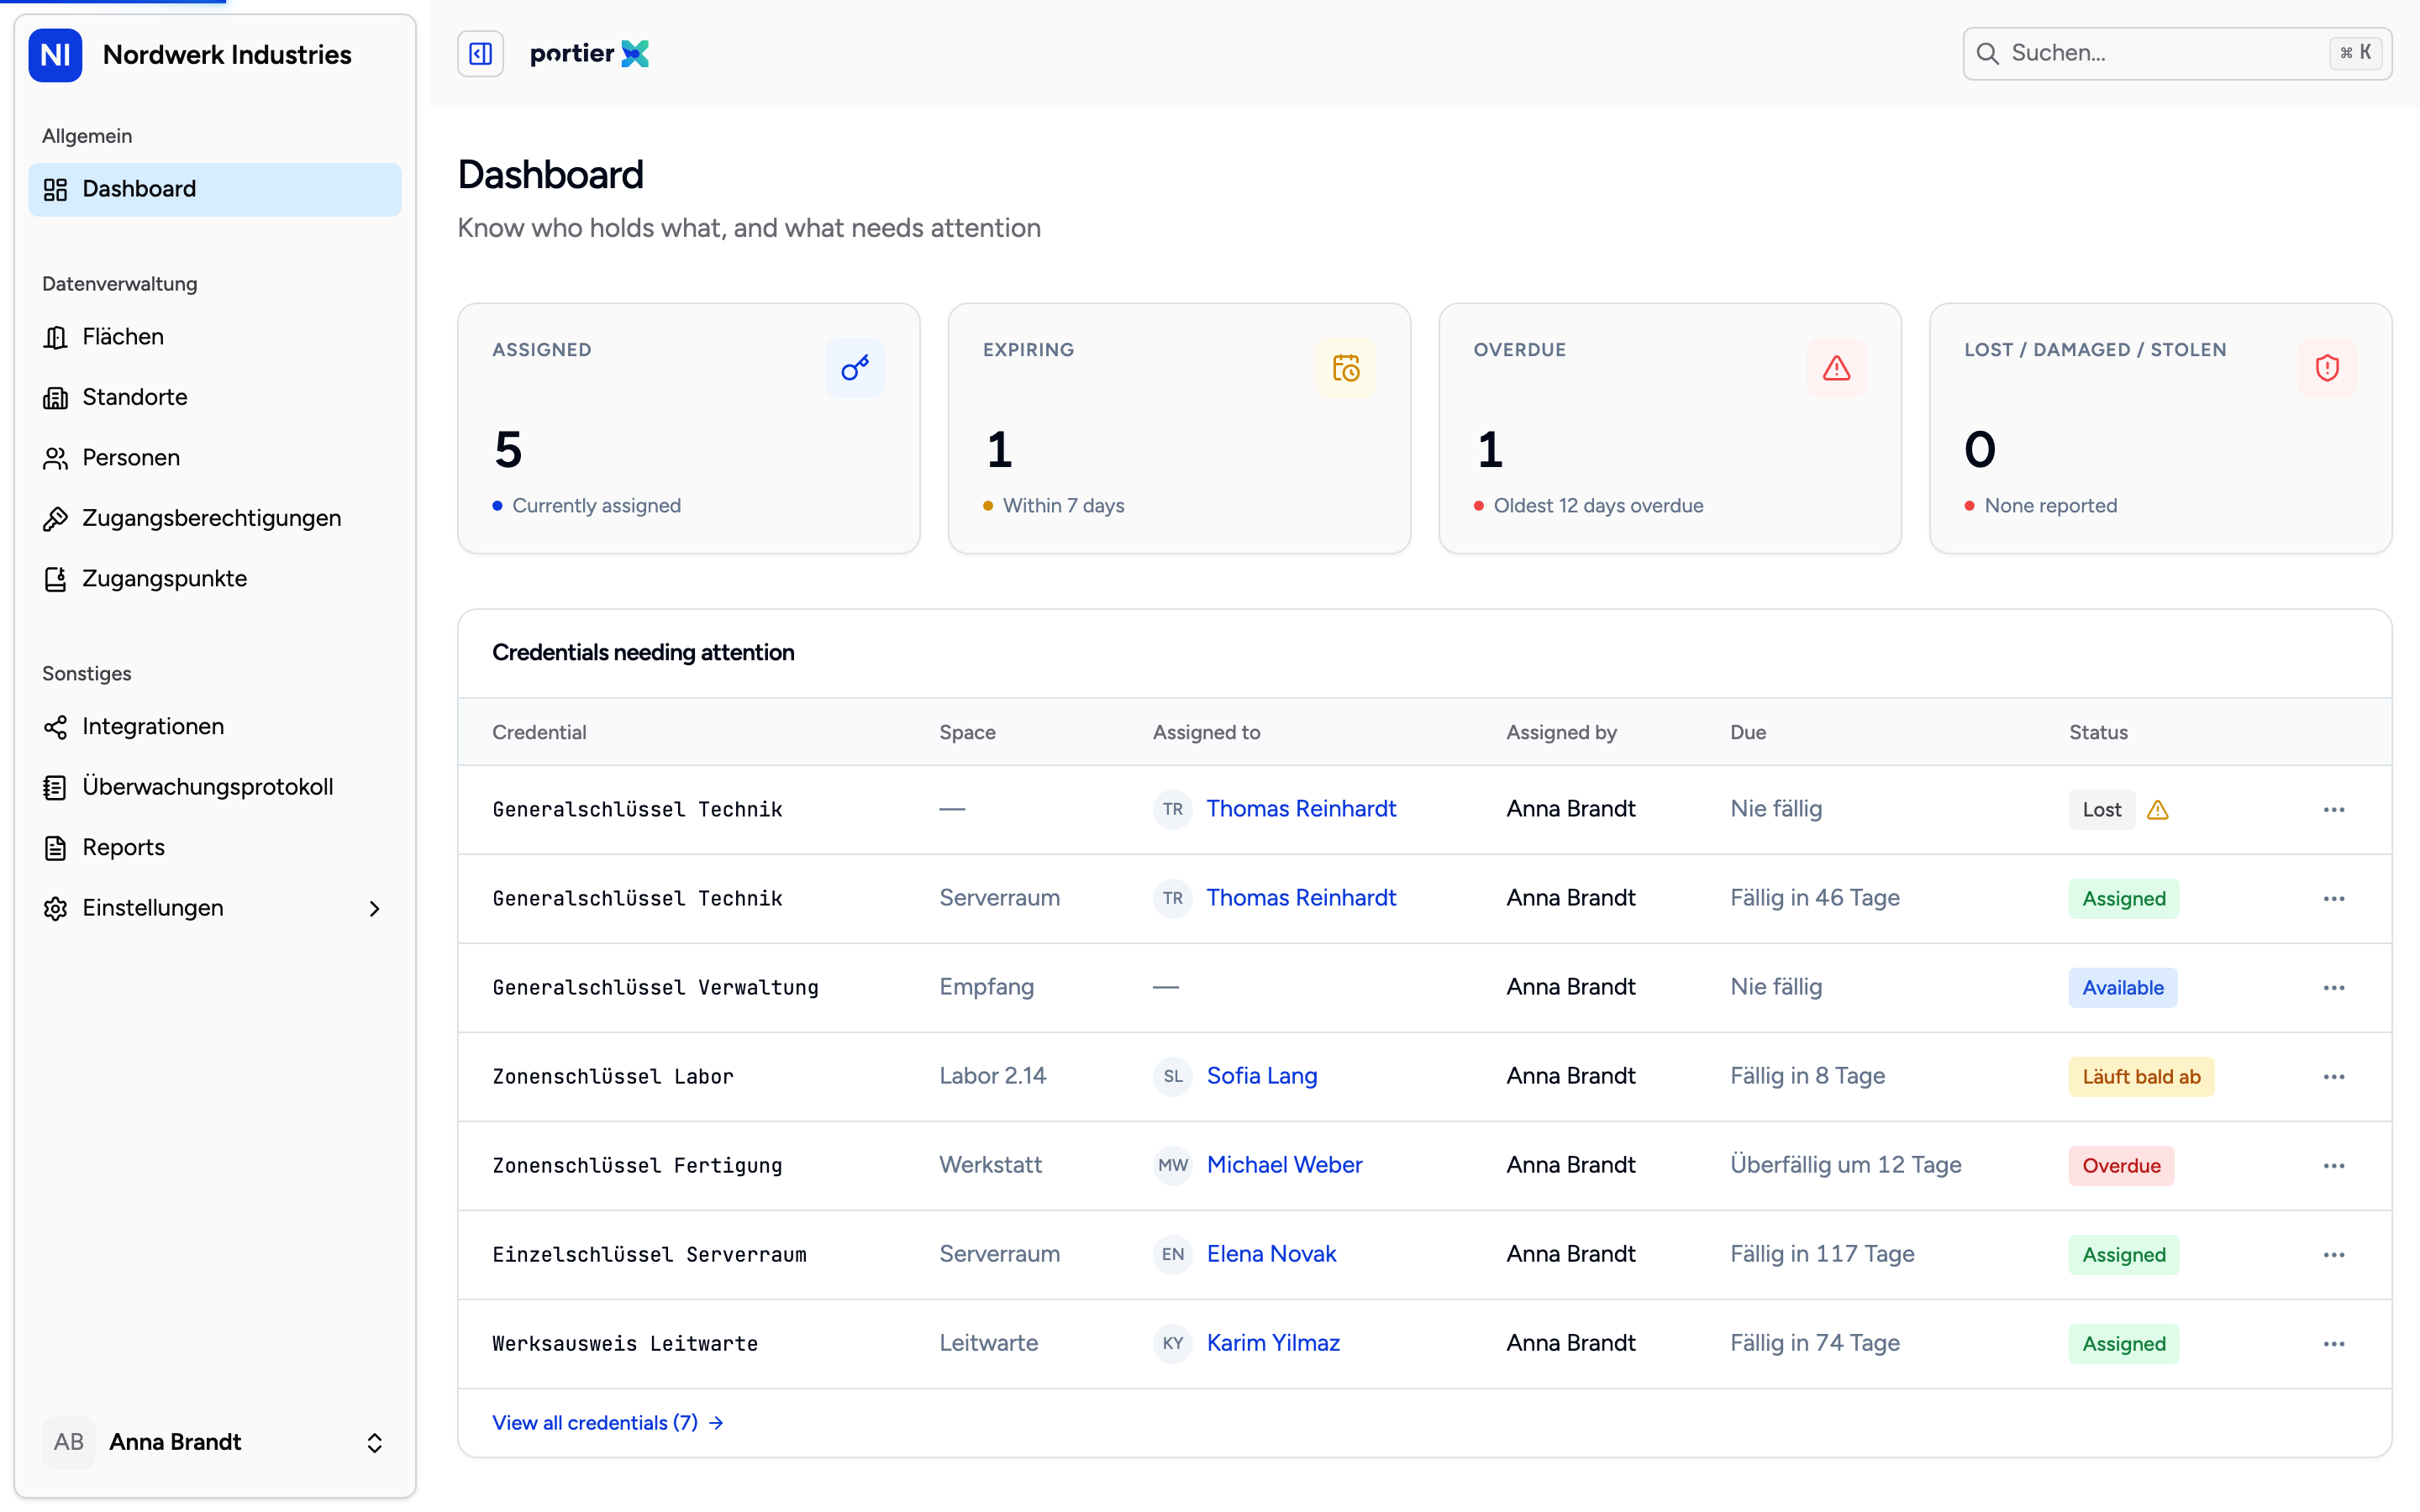Open actions menu for Einzelschlüssel Serverraum row

click(2334, 1255)
